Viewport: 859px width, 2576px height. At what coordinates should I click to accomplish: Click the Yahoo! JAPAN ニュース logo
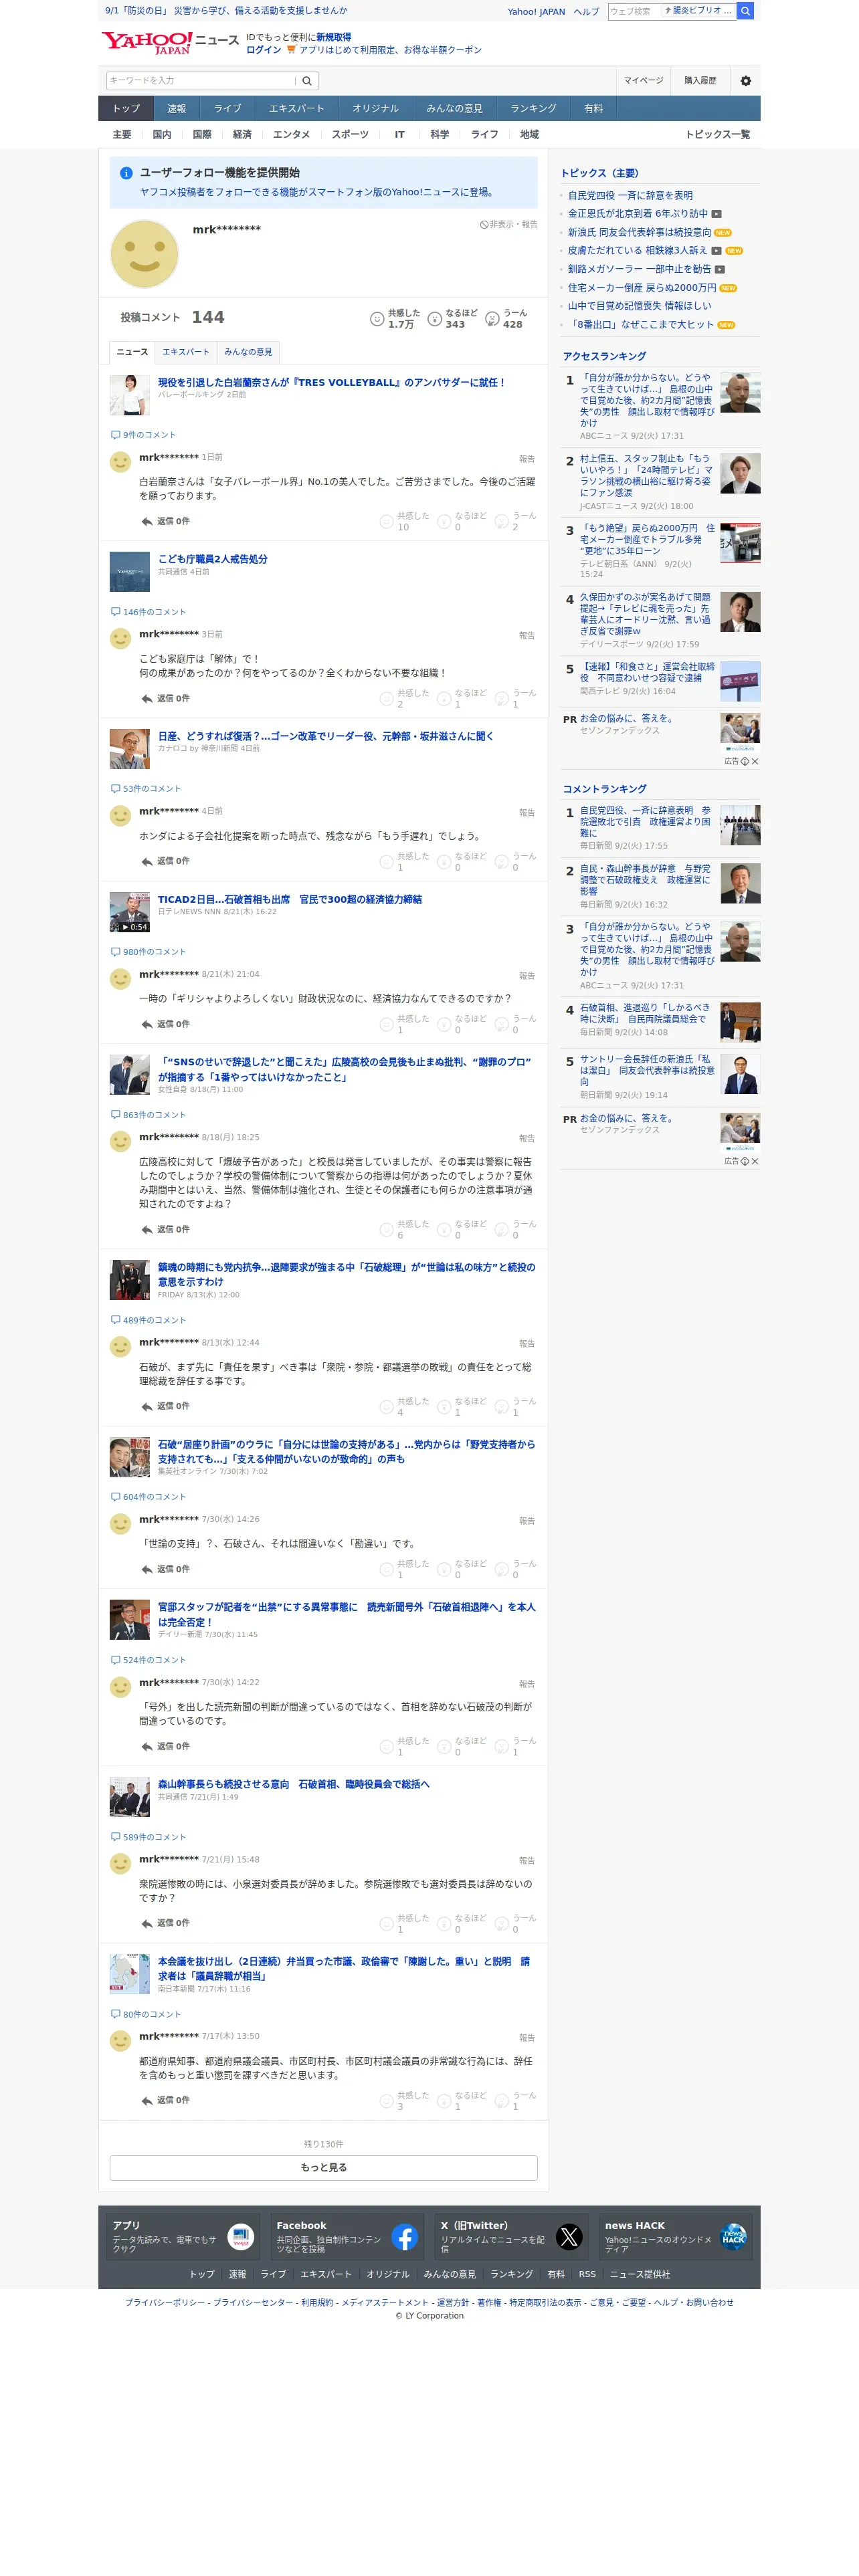pos(170,42)
